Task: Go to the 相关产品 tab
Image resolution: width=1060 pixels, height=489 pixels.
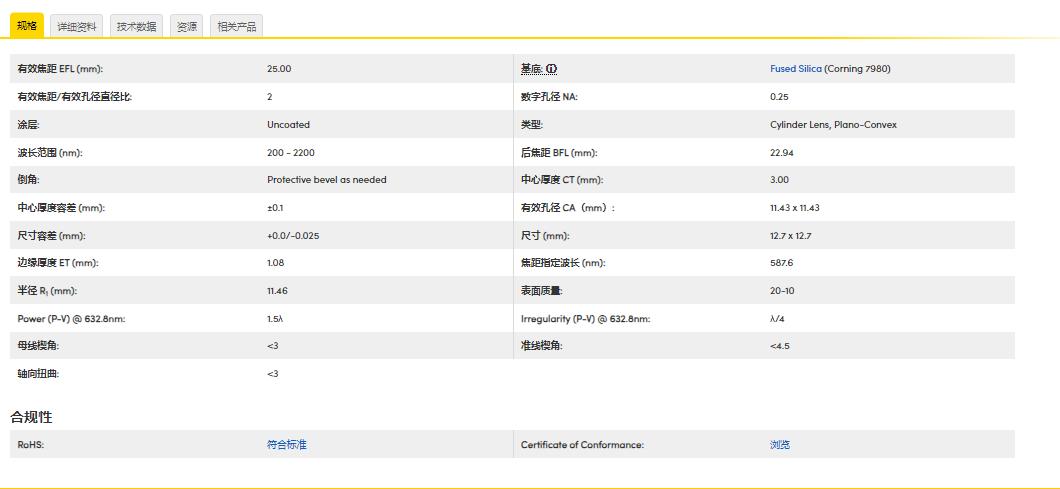Action: point(237,27)
